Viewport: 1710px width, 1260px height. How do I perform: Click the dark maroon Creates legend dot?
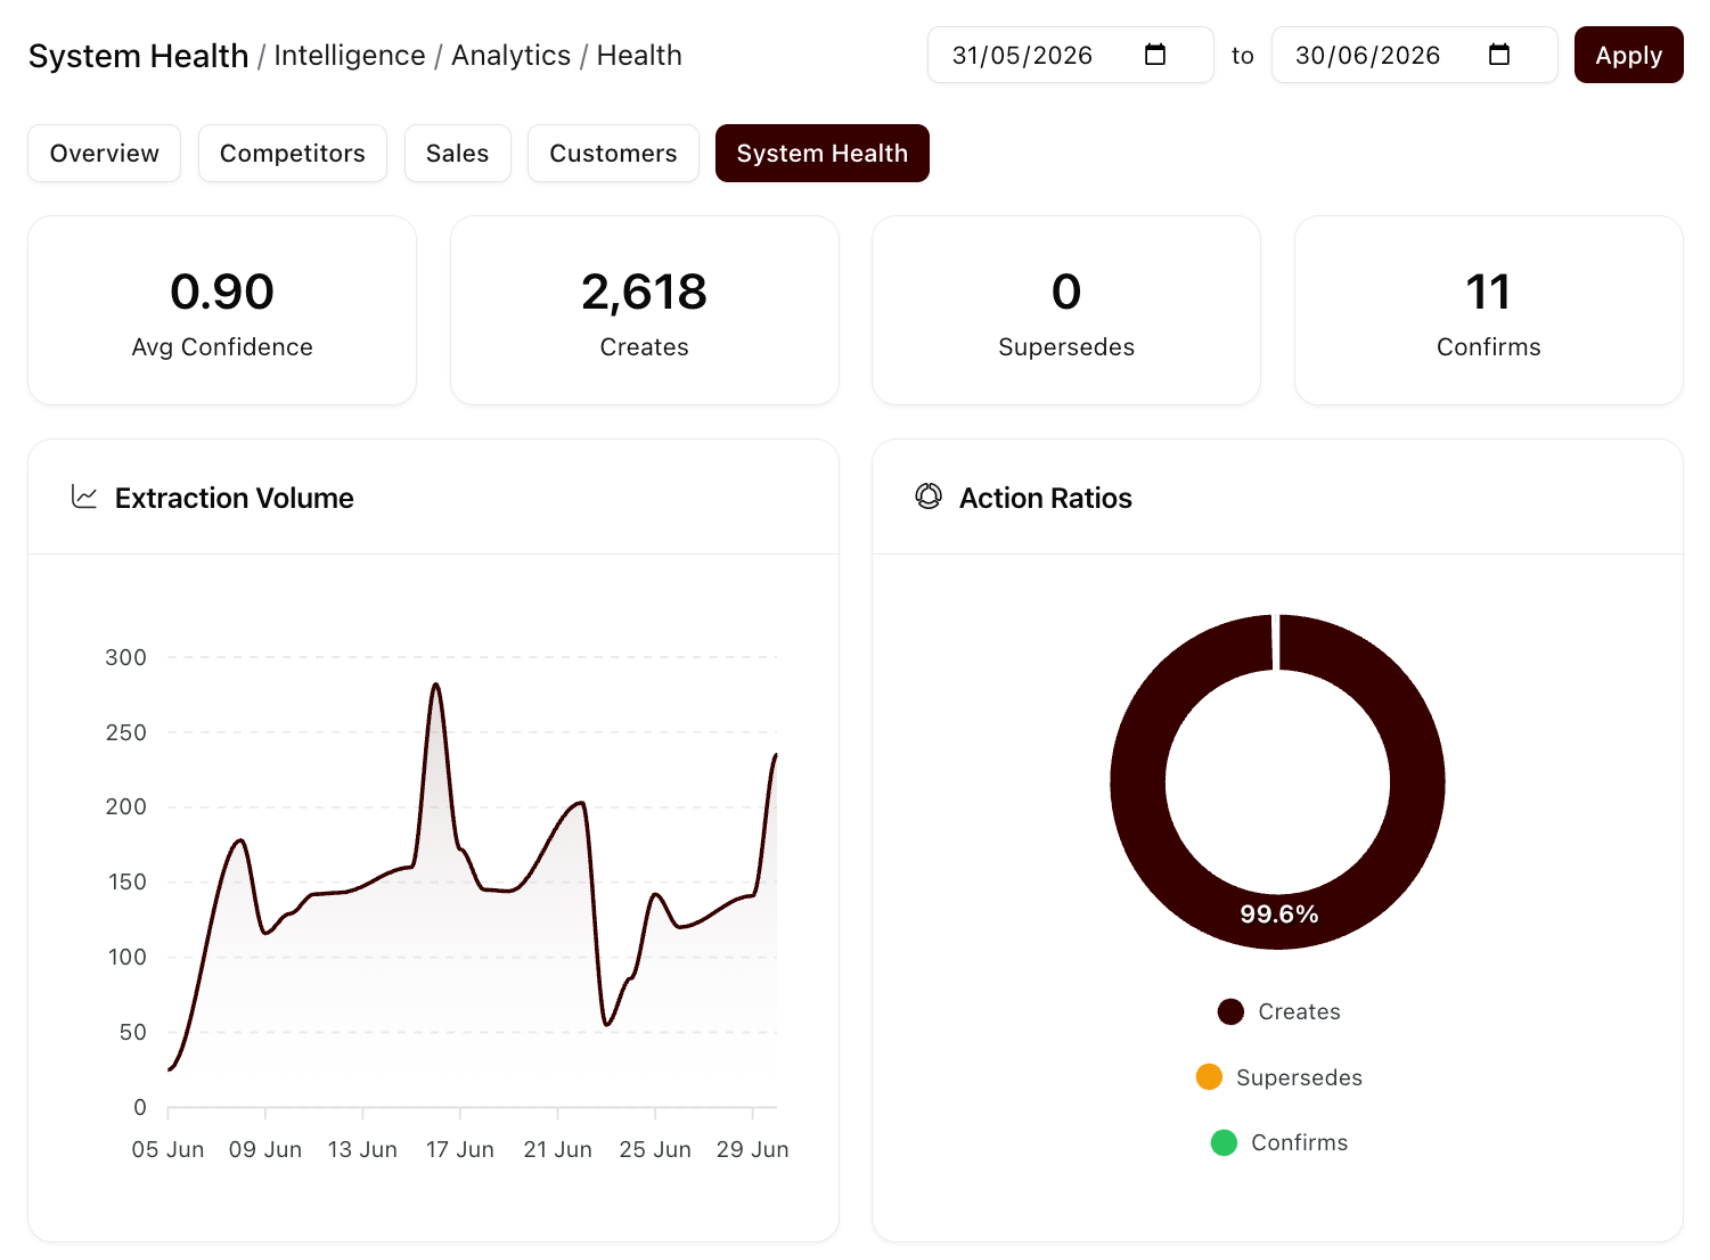[1230, 1012]
